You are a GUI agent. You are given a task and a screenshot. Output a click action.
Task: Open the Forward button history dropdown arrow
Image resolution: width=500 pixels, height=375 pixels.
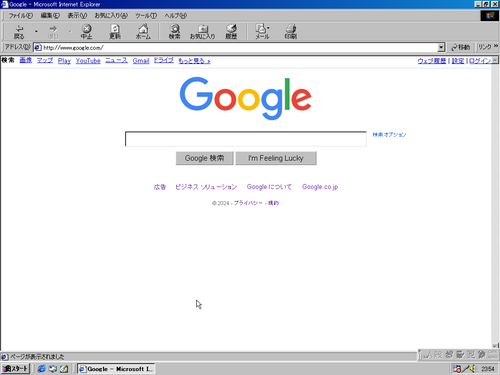coord(70,32)
